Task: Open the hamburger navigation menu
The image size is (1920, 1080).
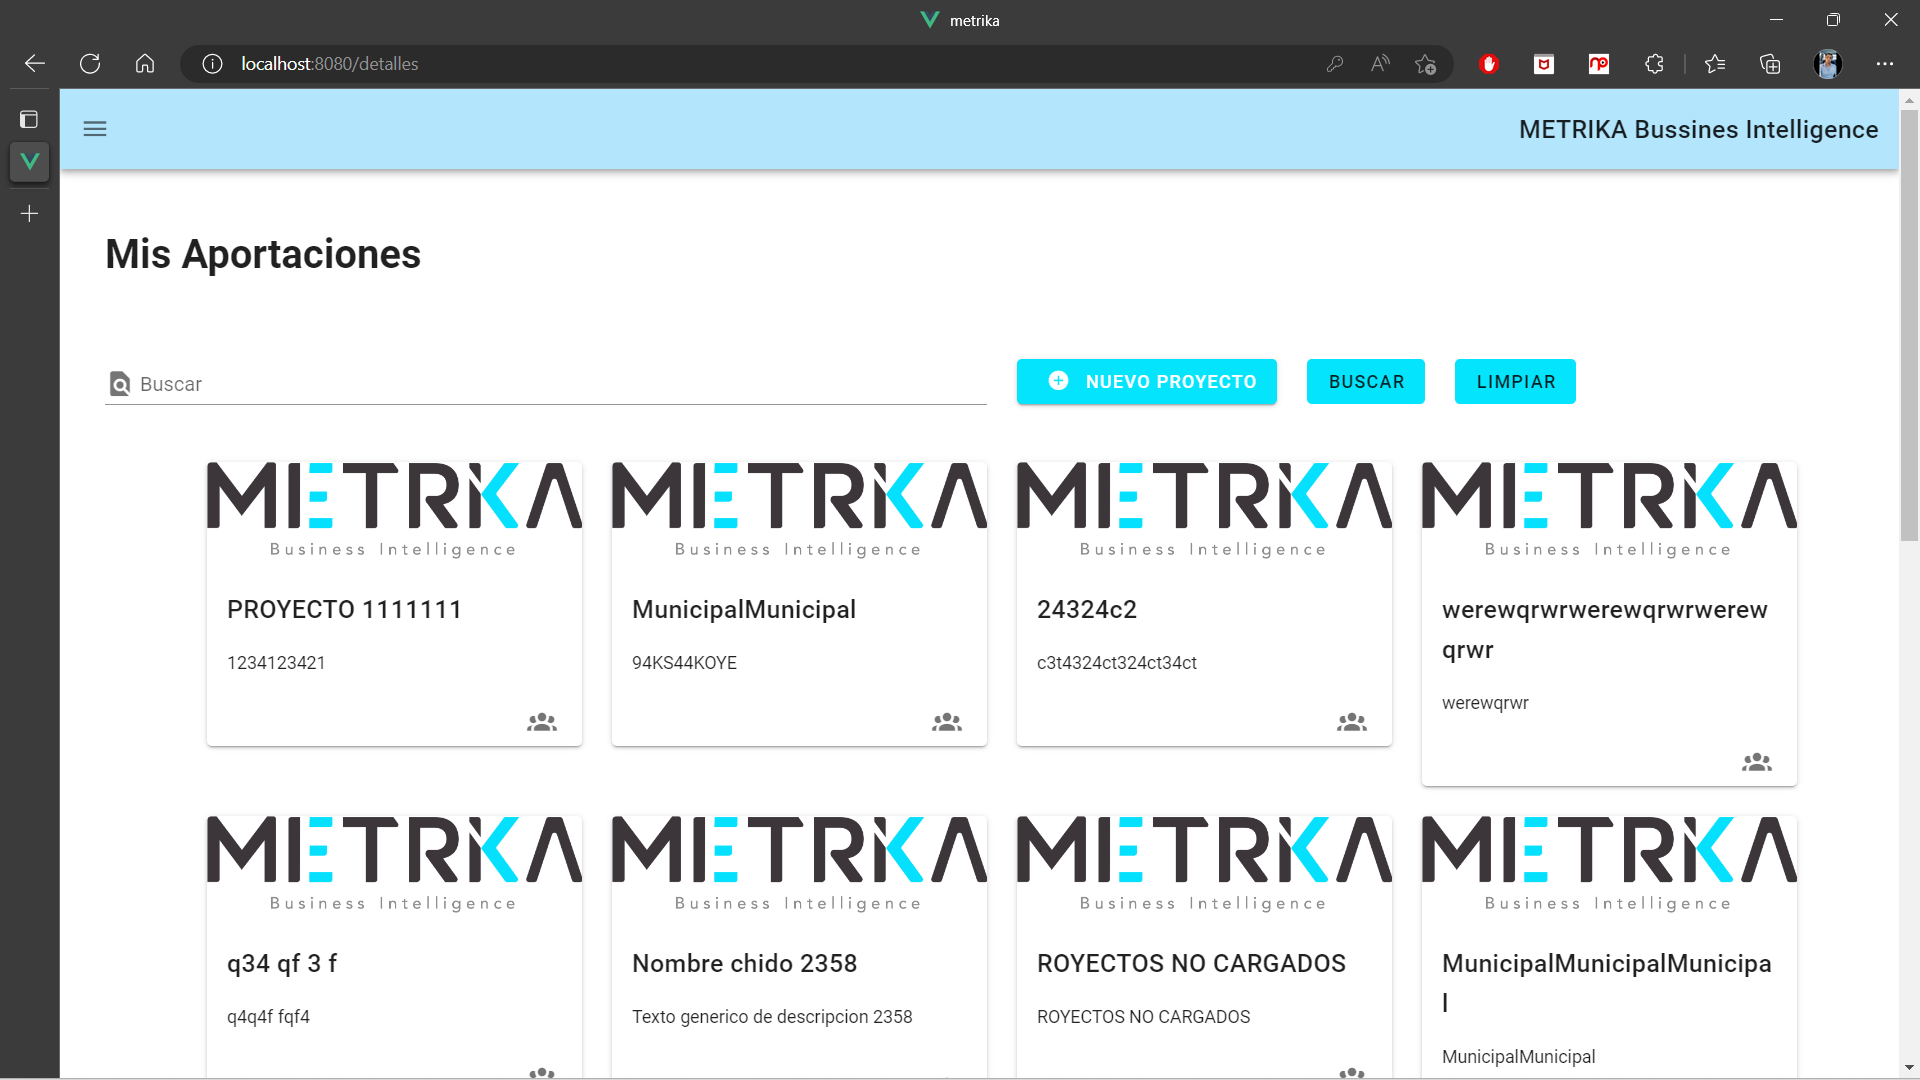Action: pos(95,129)
